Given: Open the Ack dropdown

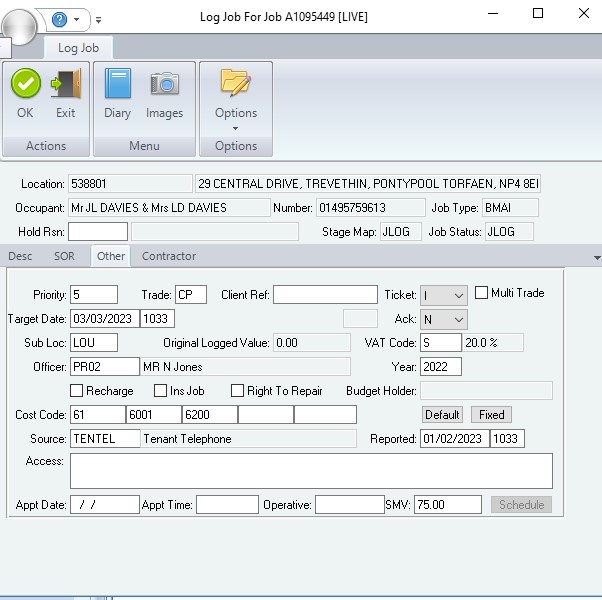Looking at the screenshot, I should 444,319.
